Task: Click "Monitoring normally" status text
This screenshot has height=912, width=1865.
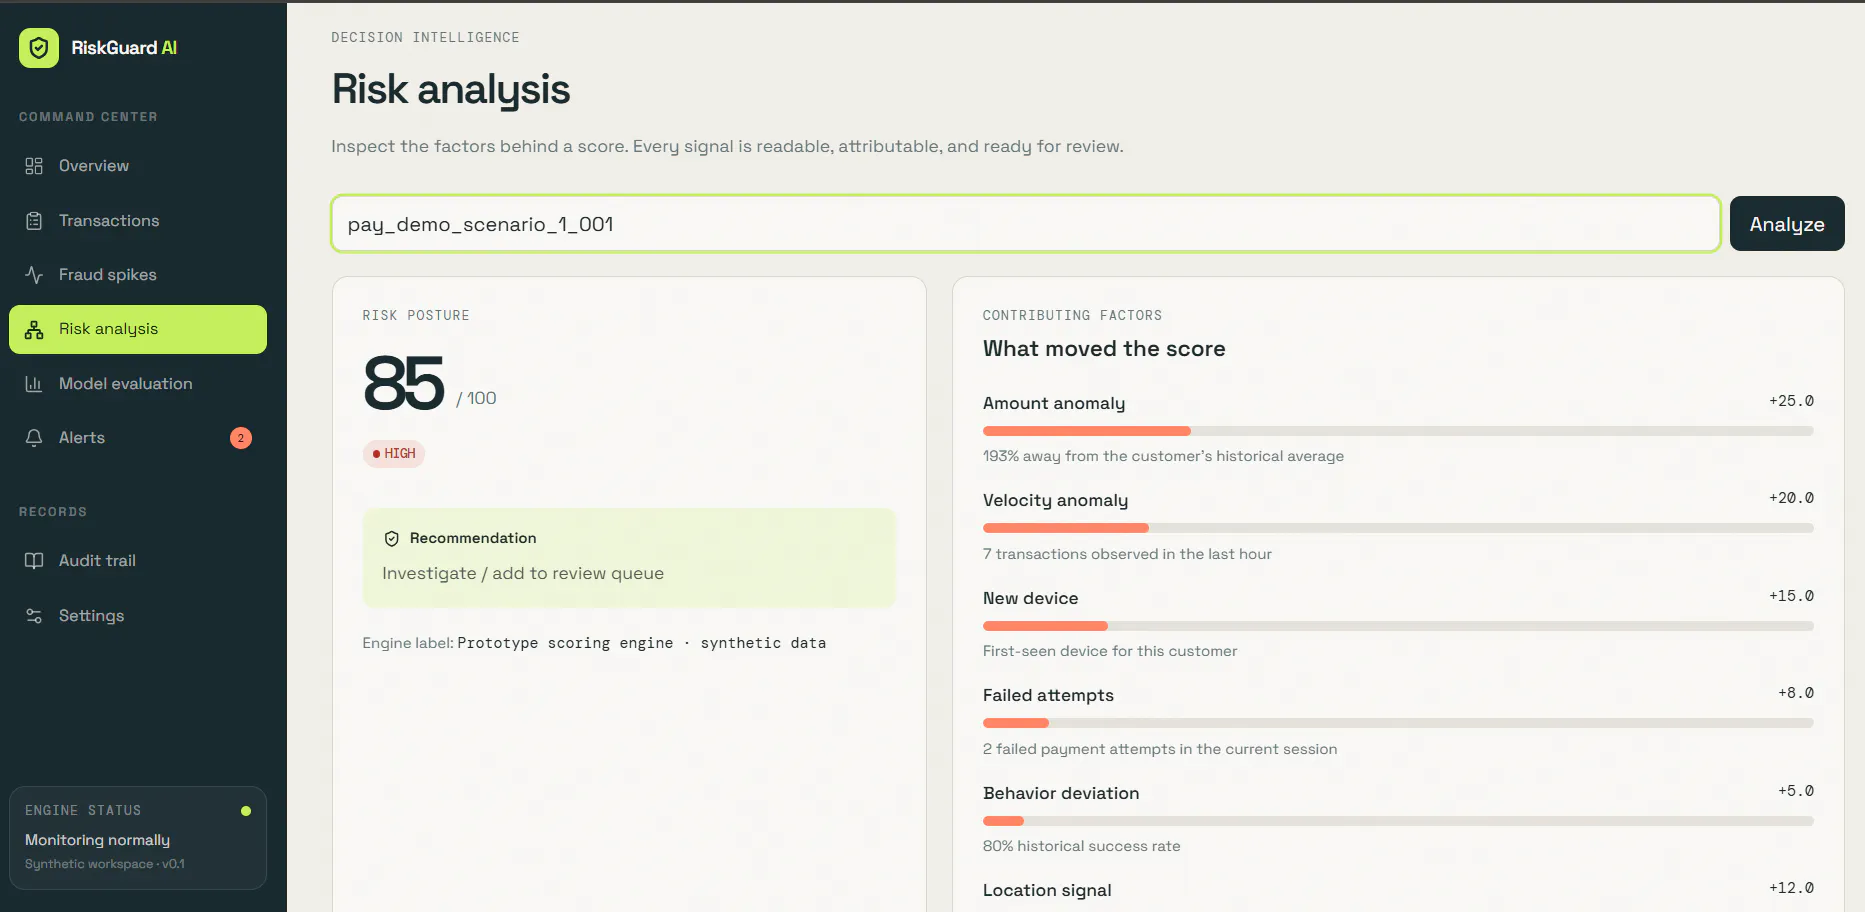Action: (97, 840)
